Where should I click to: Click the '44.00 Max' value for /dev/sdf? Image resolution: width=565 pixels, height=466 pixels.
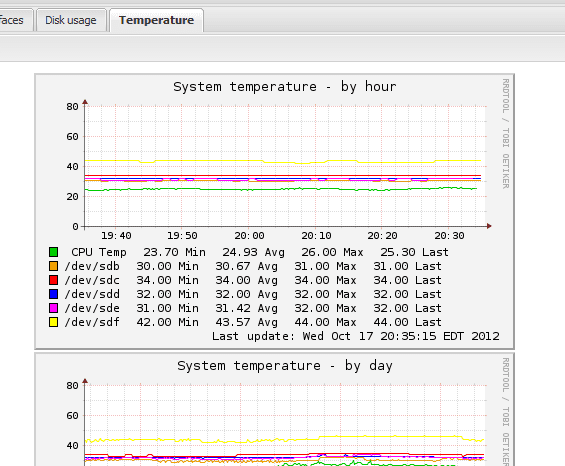[325, 322]
